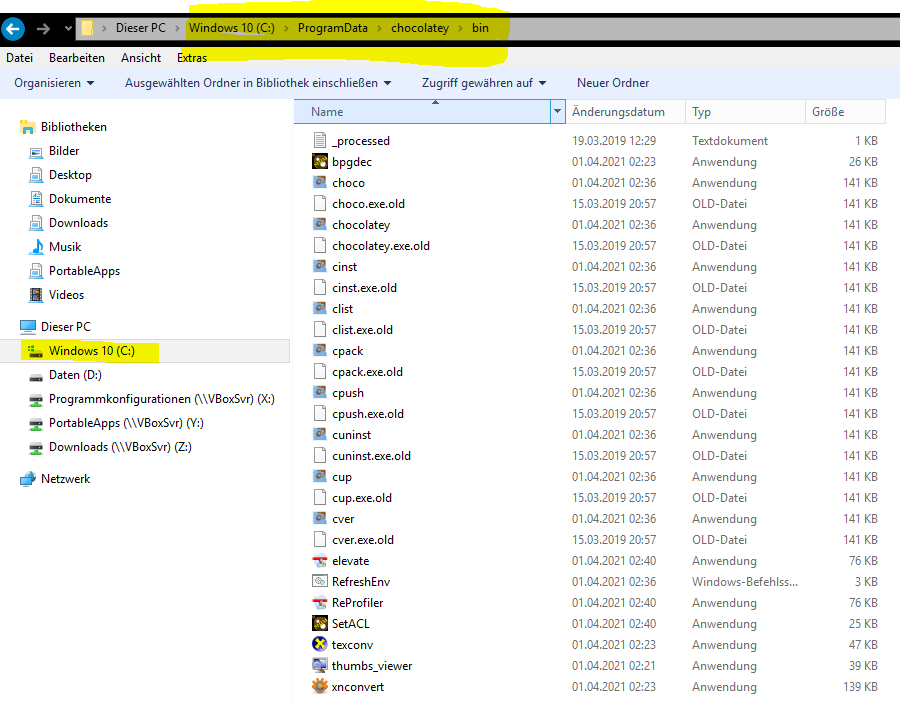Select file name chocolatey.exe.old
900x703 pixels.
click(x=381, y=246)
